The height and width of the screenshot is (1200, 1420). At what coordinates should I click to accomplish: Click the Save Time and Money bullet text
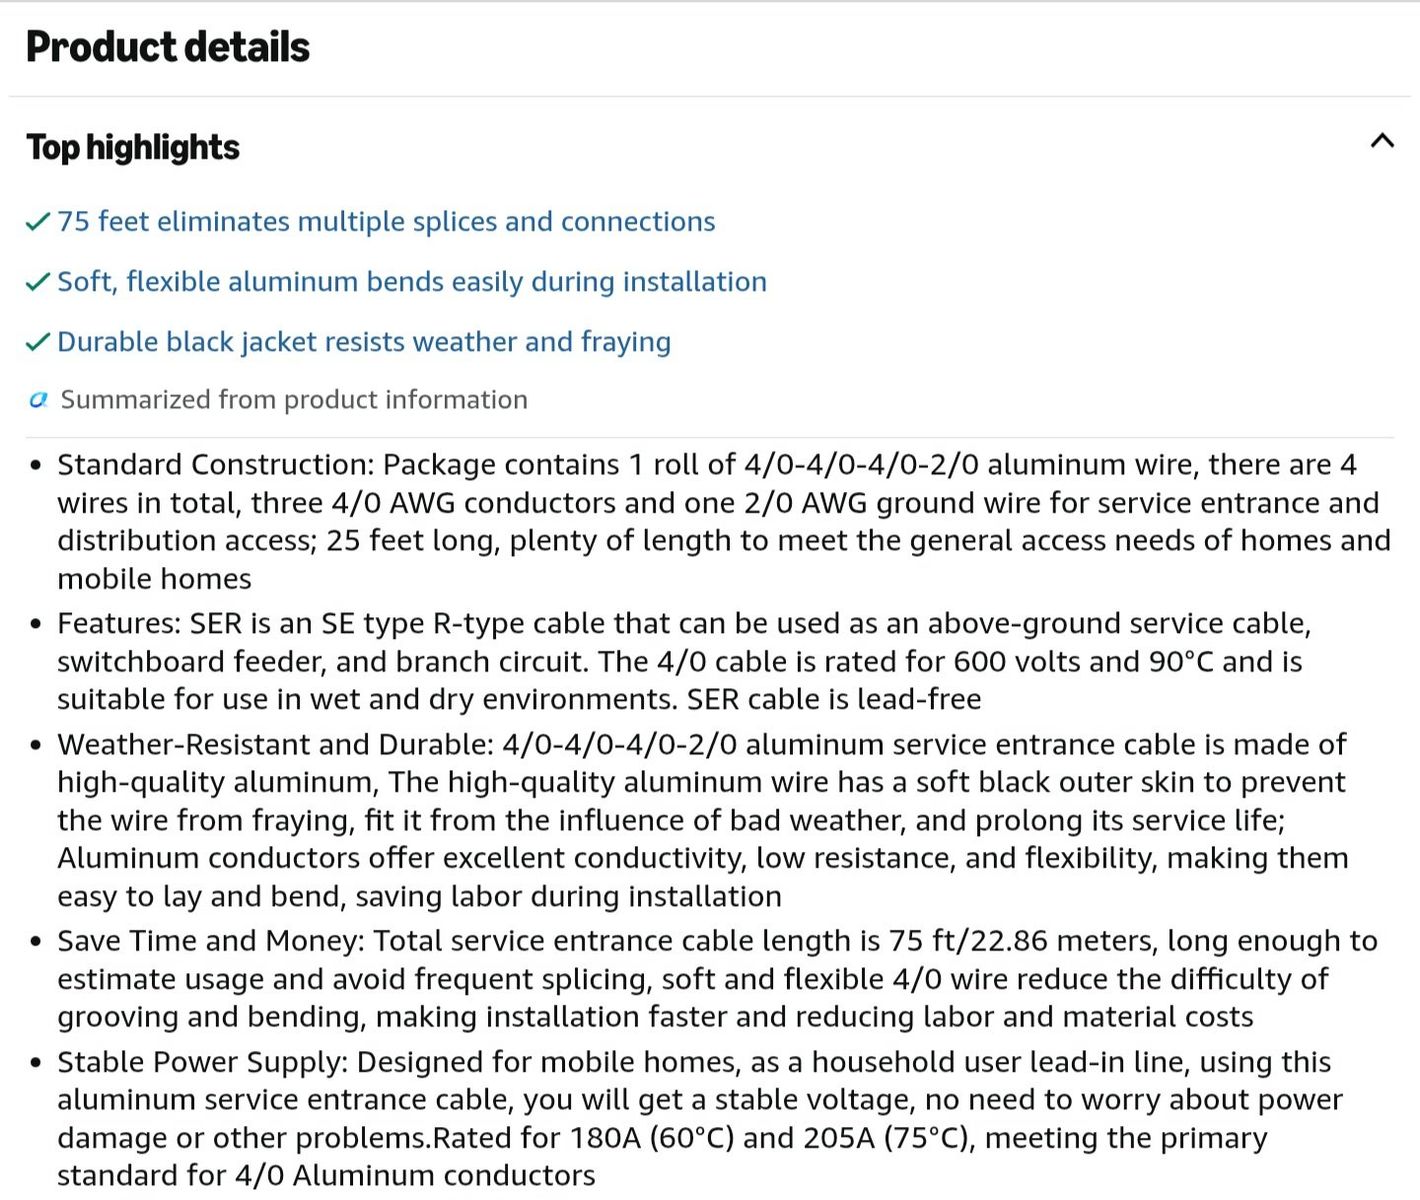(x=717, y=978)
